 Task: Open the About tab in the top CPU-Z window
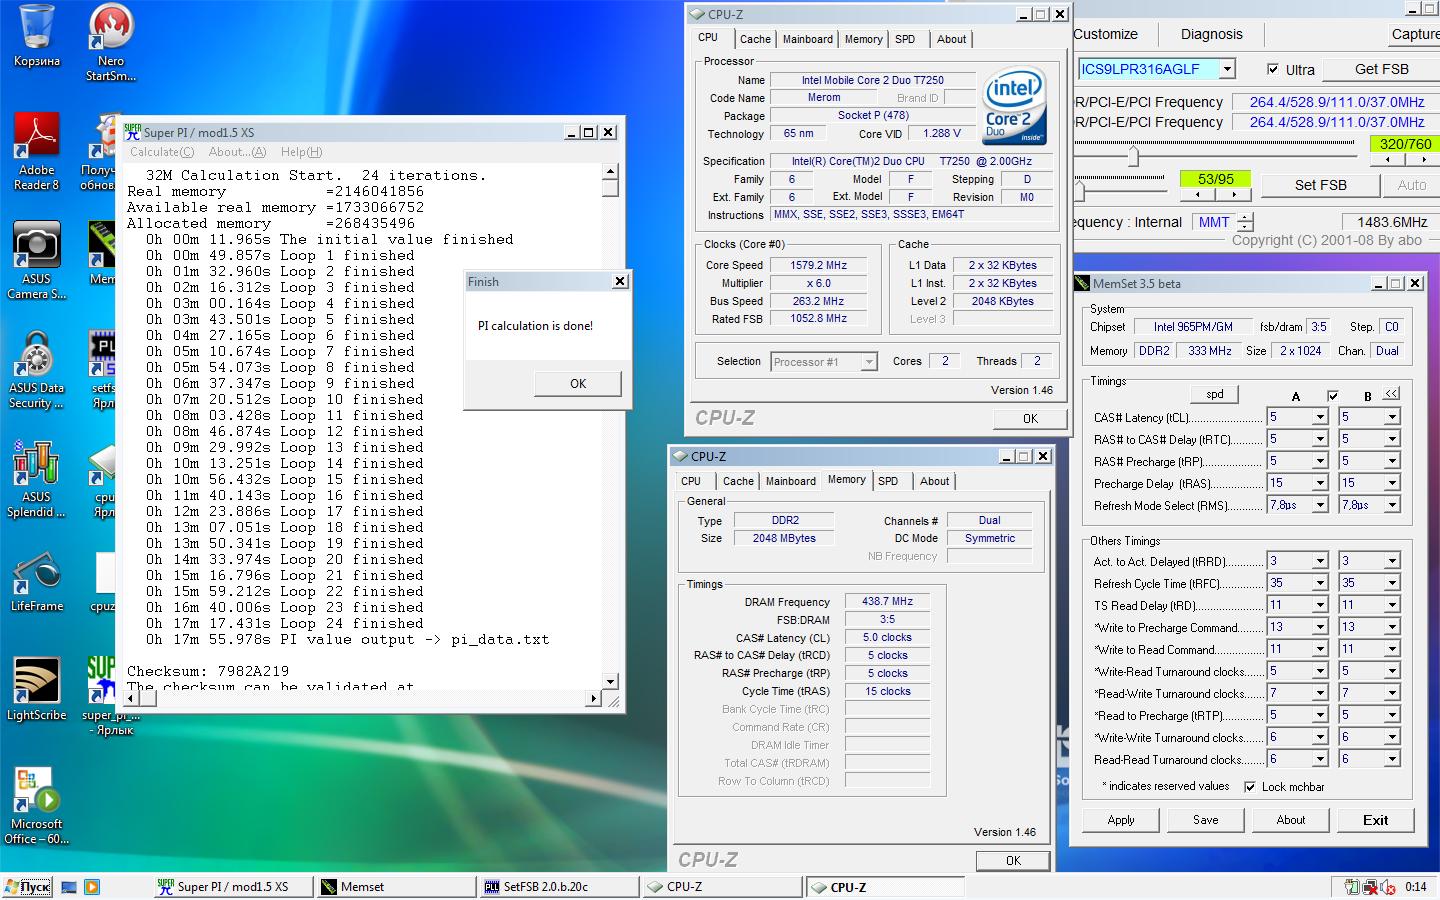click(x=951, y=39)
